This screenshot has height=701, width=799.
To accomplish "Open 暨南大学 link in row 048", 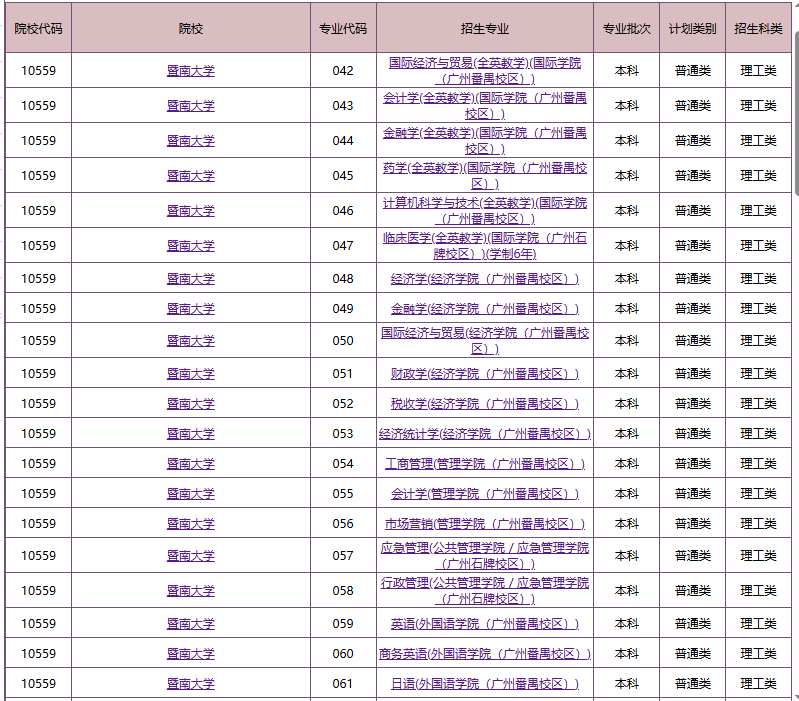I will click(x=191, y=279).
